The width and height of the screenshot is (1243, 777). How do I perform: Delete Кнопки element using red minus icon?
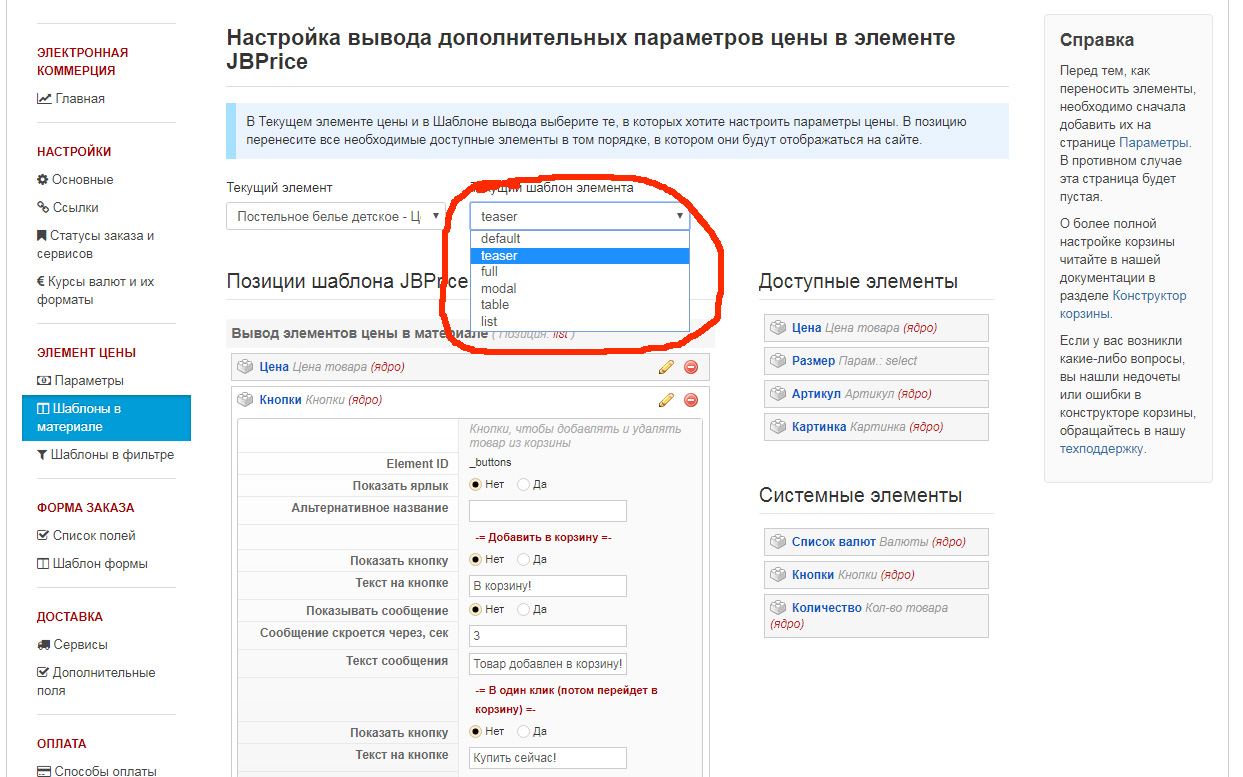(691, 400)
